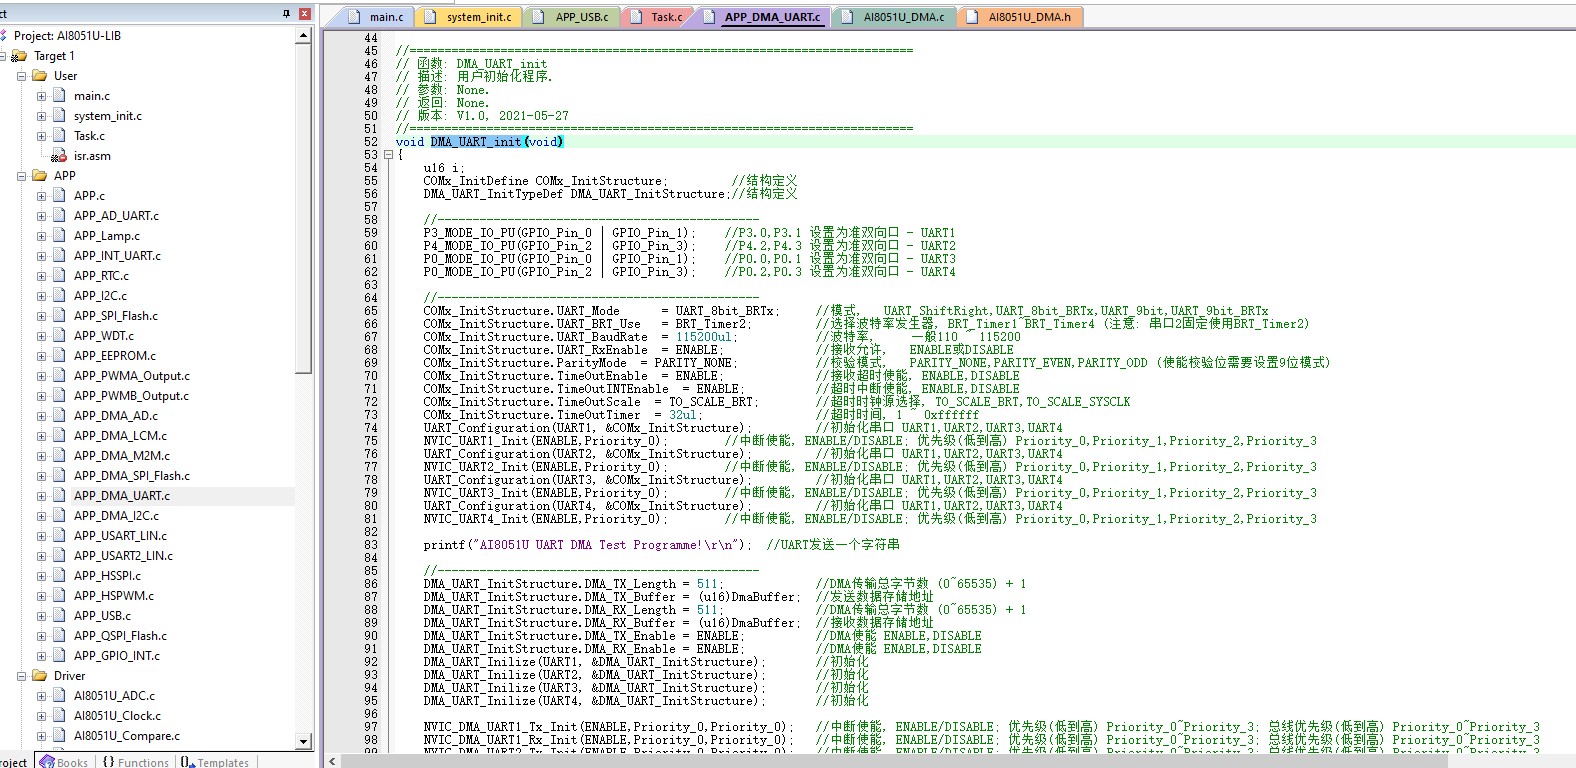This screenshot has width=1576, height=768.
Task: Collapse the DMA_UART_init function fold marker
Action: coord(388,155)
